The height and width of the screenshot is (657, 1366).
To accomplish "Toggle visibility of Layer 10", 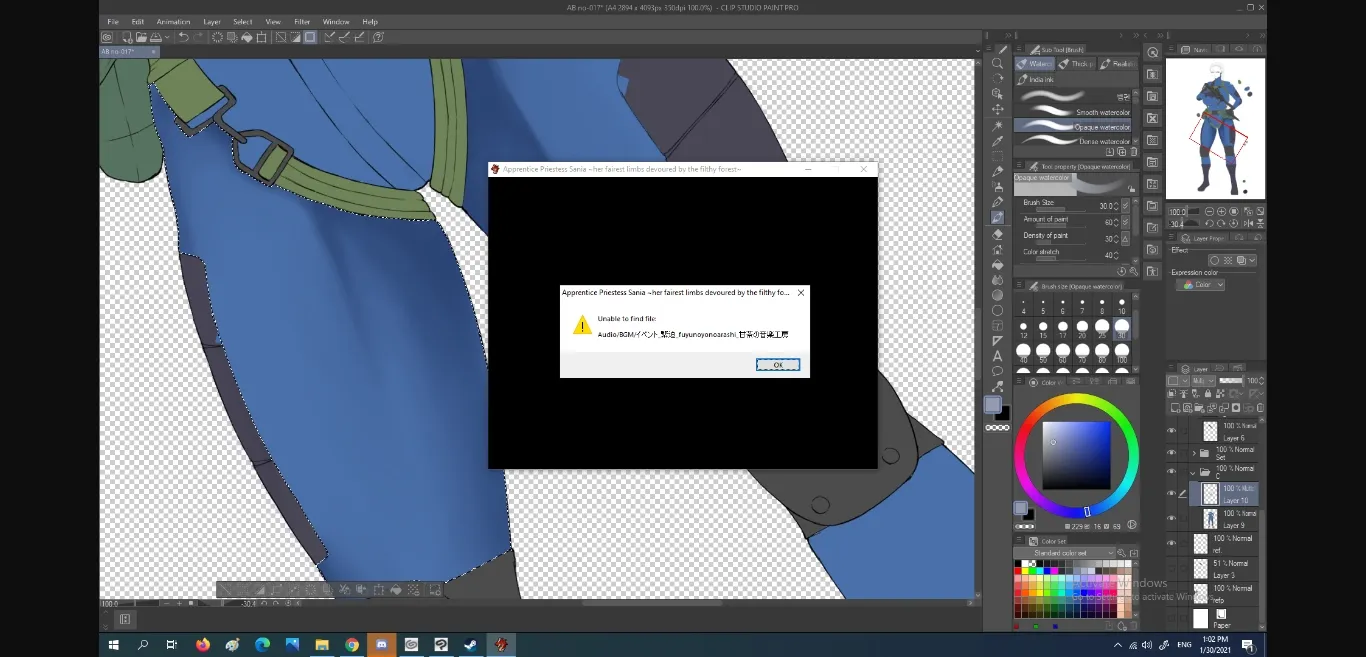I will click(x=1171, y=493).
